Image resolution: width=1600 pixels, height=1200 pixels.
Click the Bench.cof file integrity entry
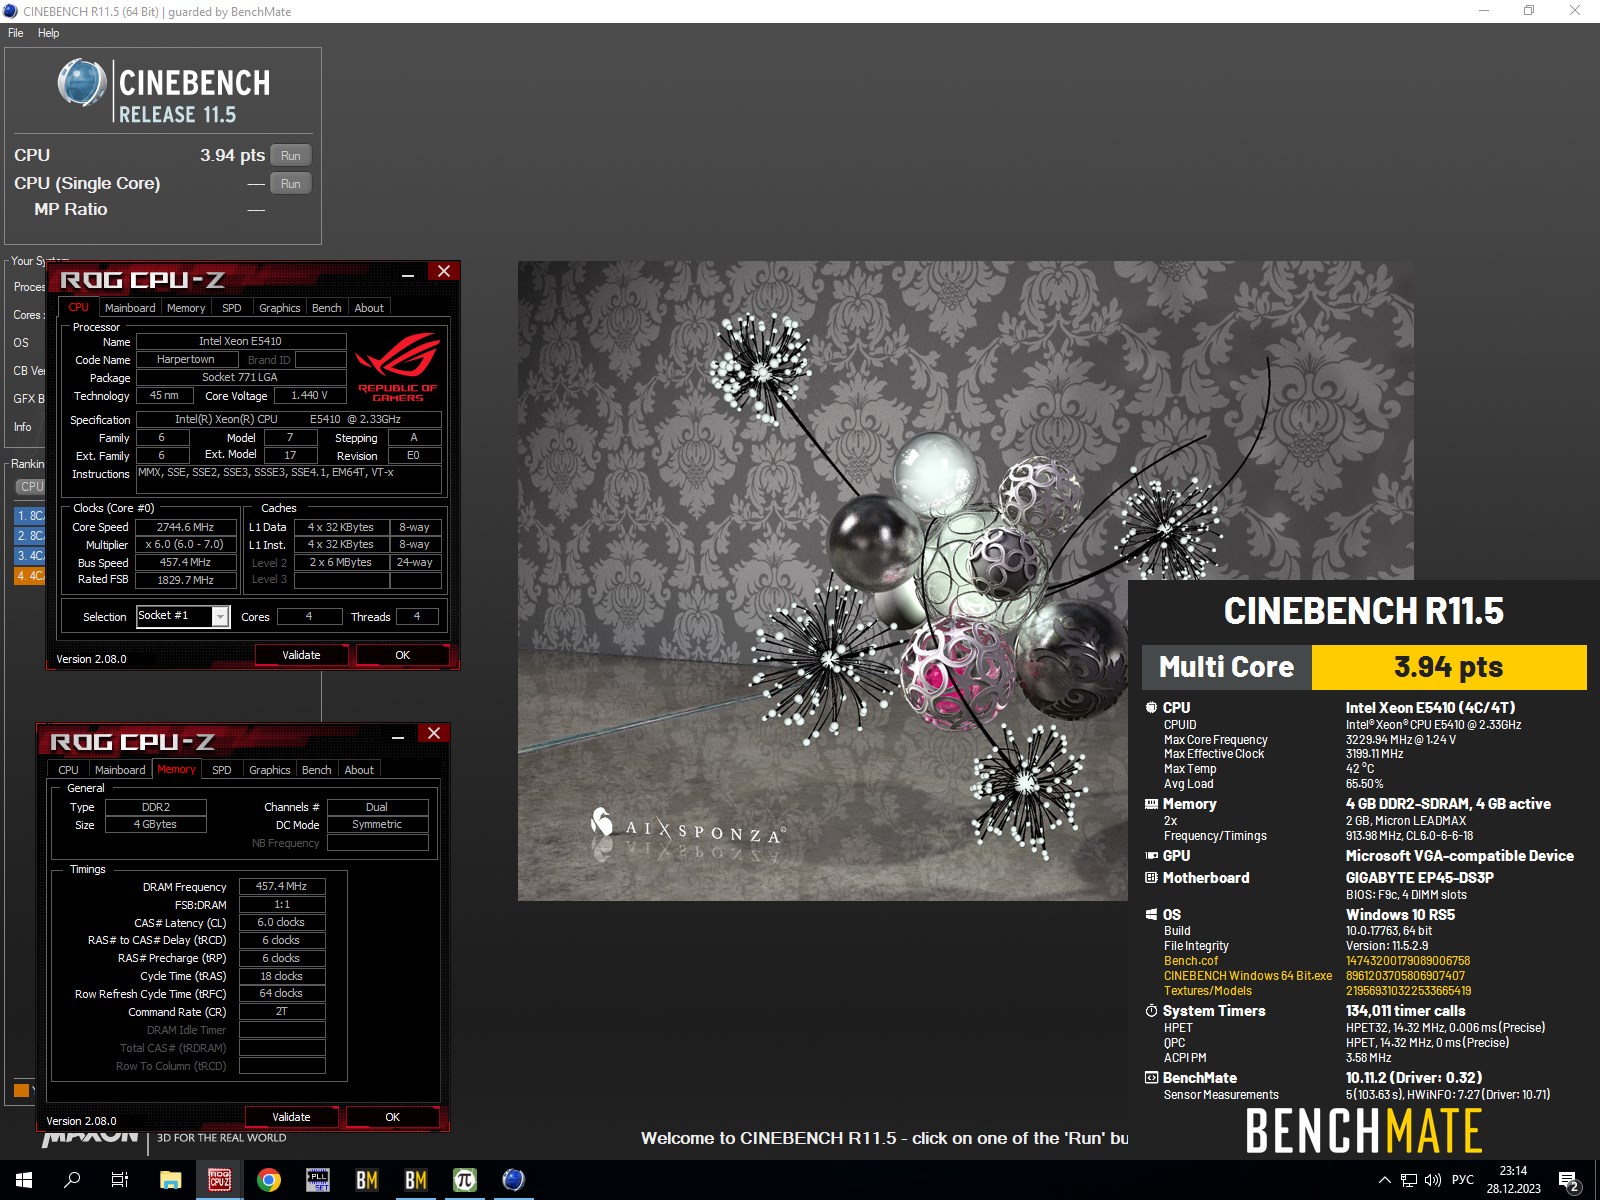click(1191, 961)
